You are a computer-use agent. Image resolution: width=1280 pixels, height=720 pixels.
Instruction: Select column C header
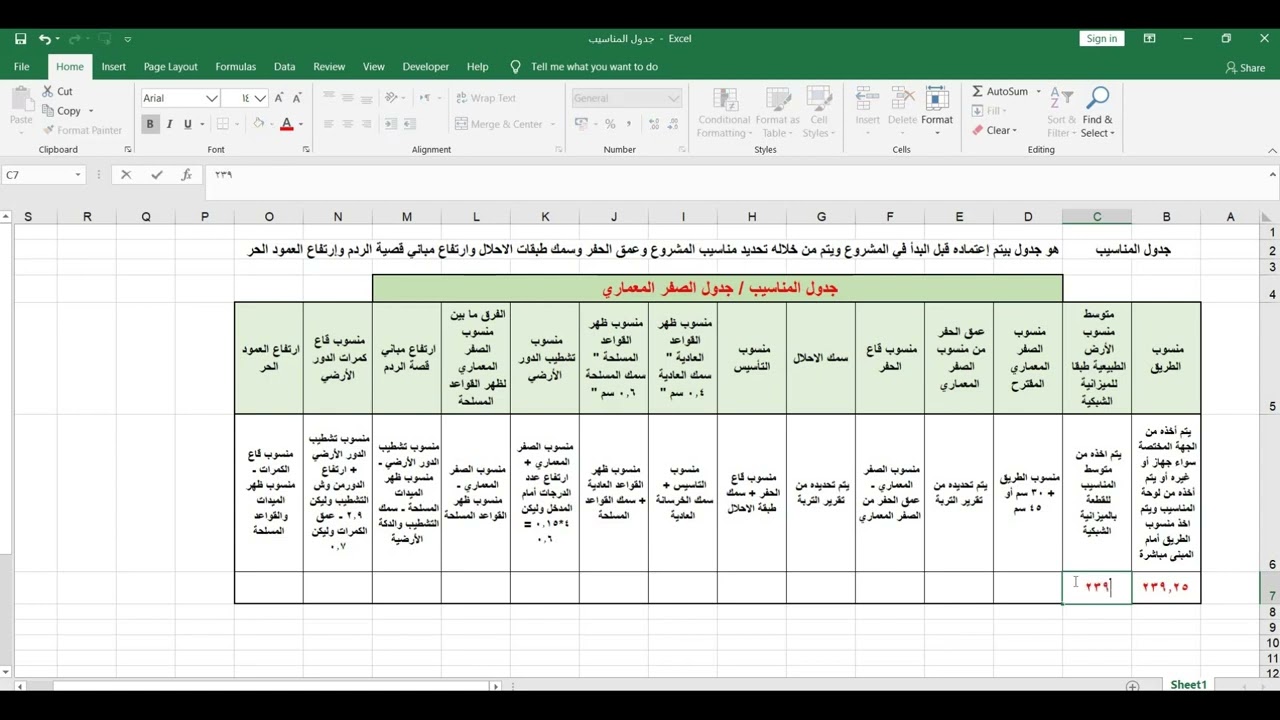(x=1097, y=217)
